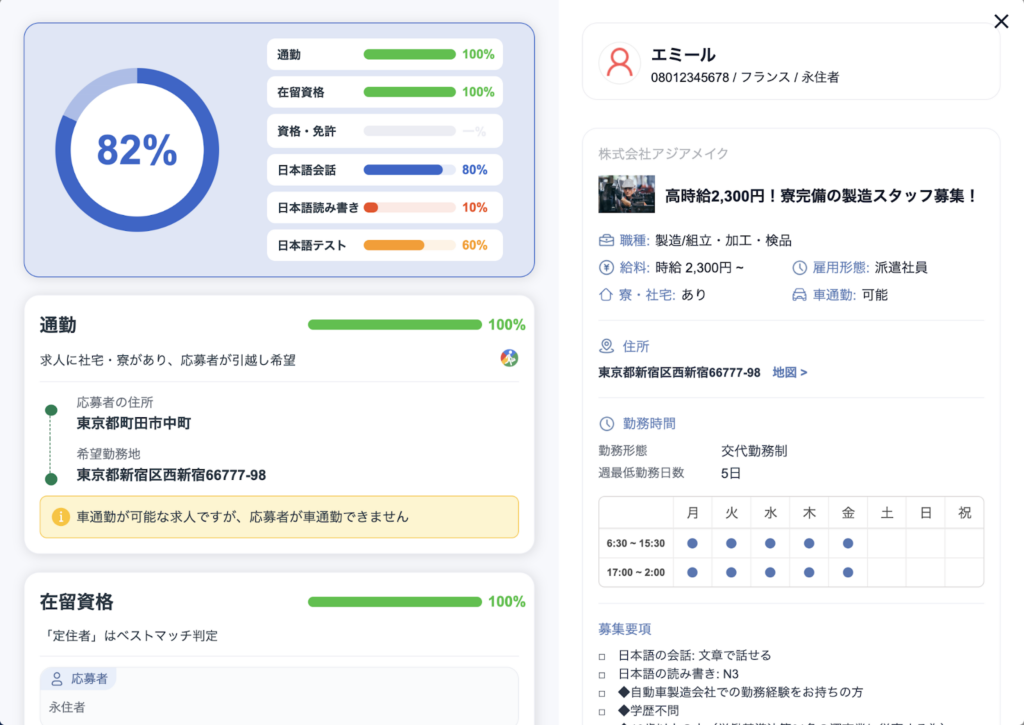Click the car commute warning info icon

[60, 517]
